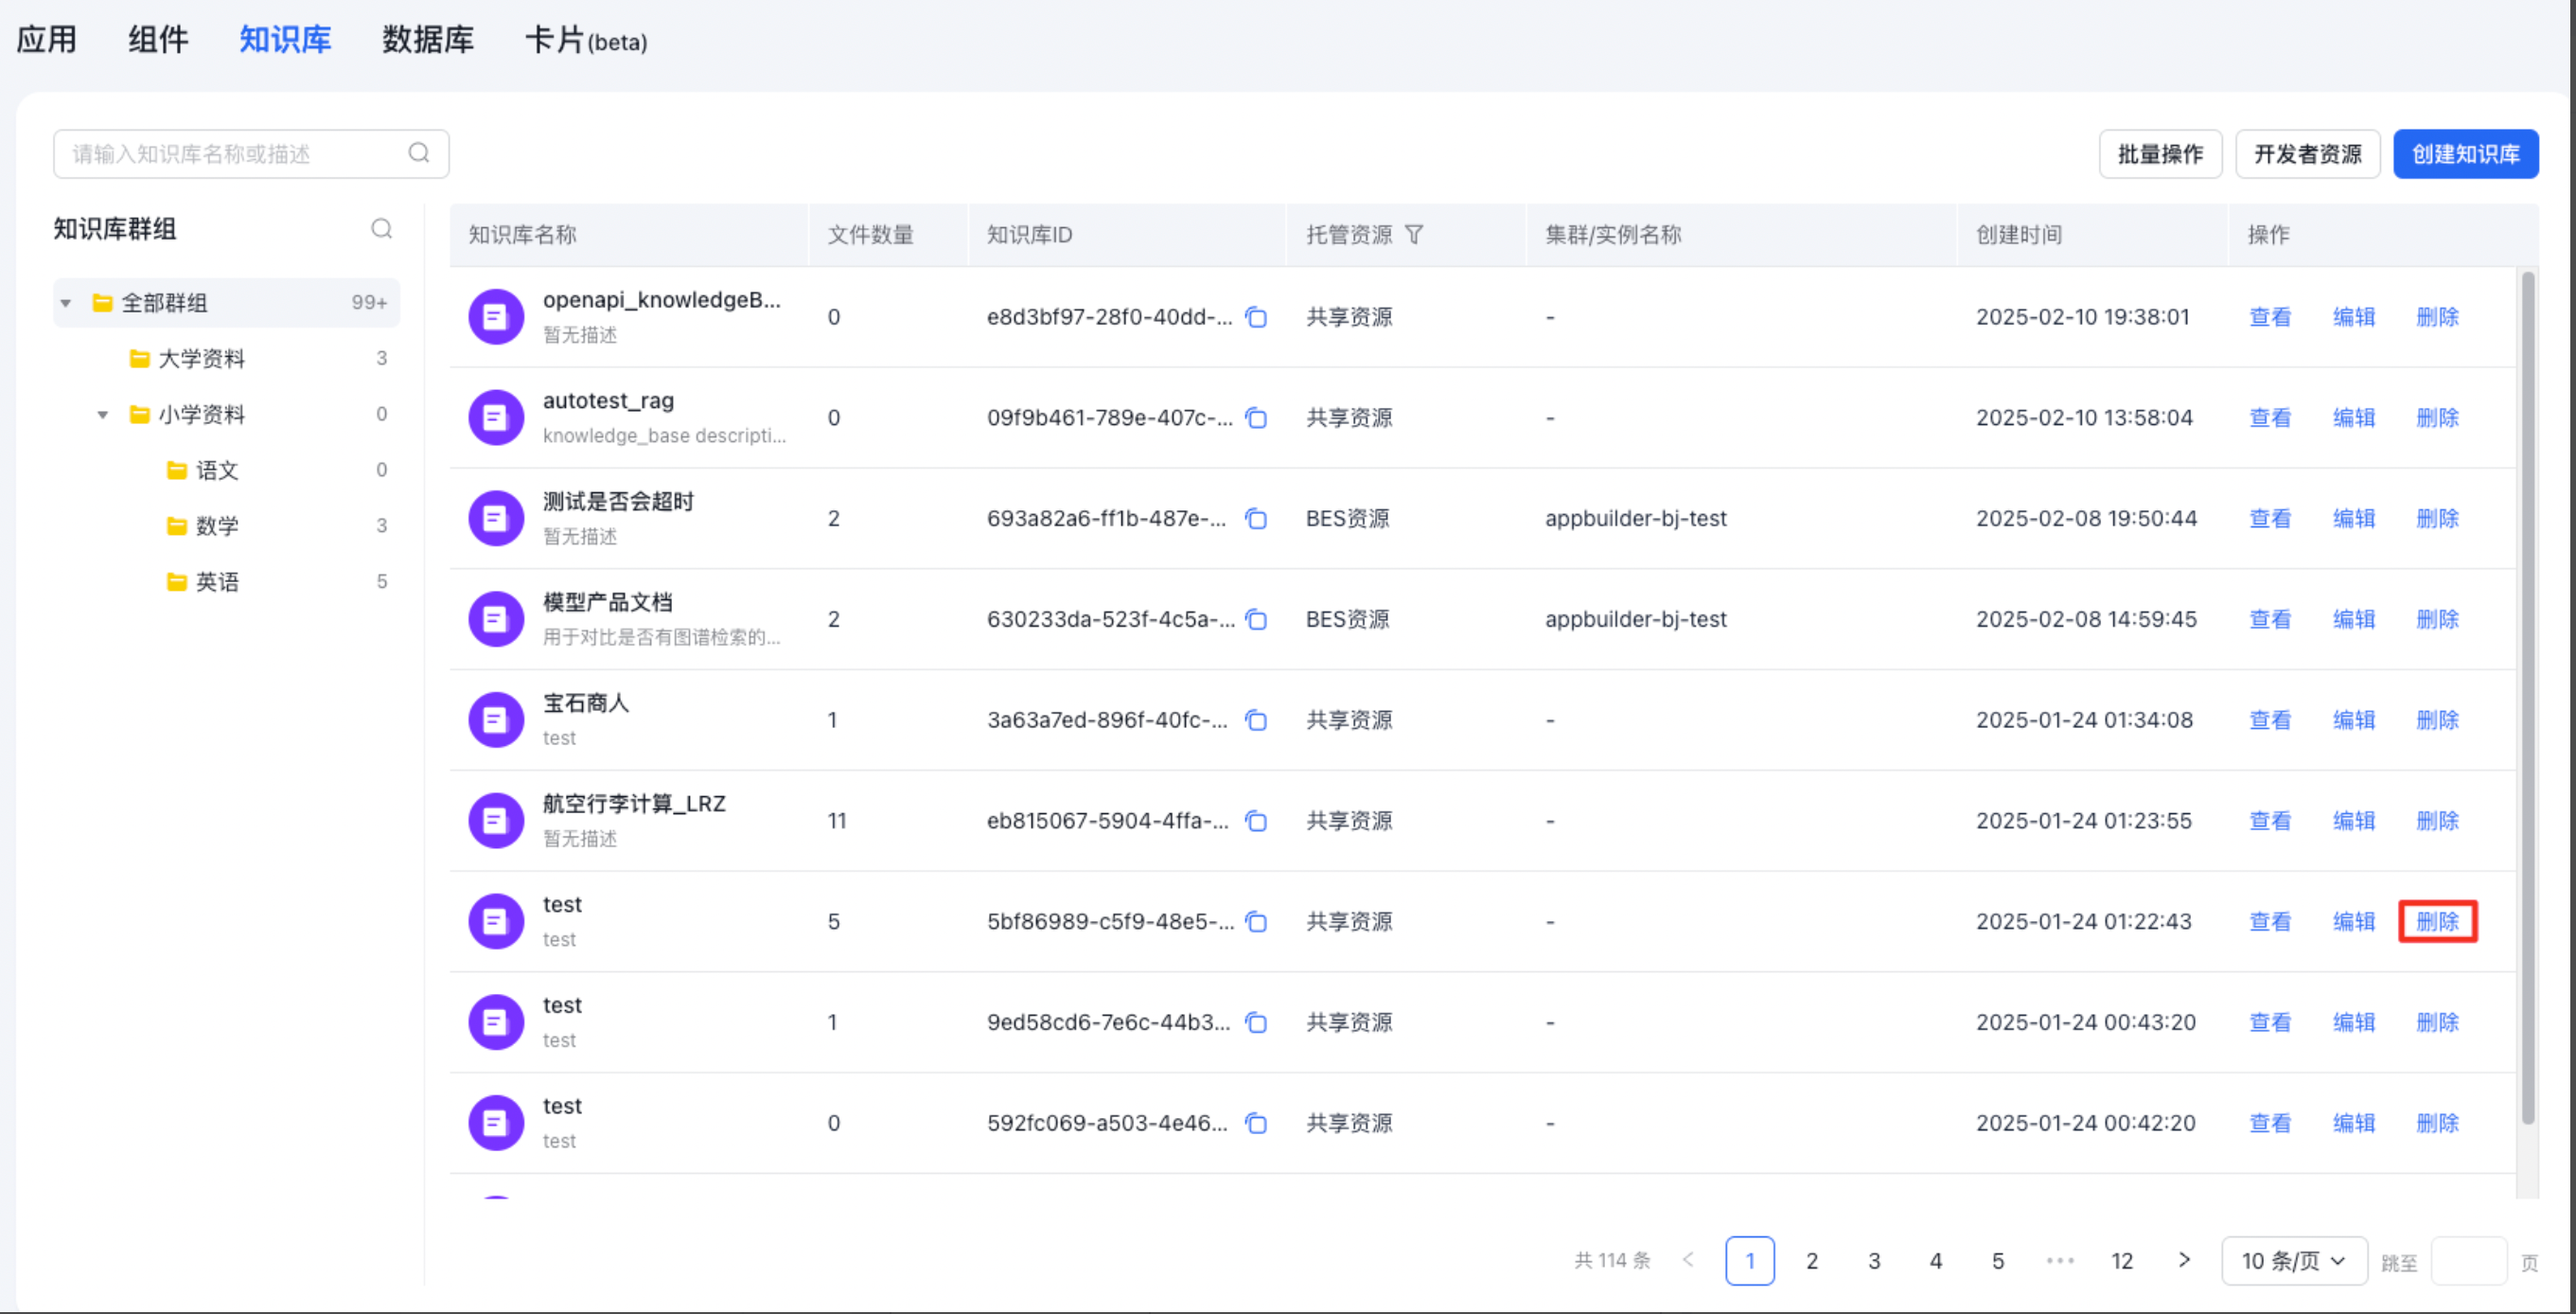This screenshot has width=2576, height=1314.
Task: Switch to 组件 tab
Action: 158,40
